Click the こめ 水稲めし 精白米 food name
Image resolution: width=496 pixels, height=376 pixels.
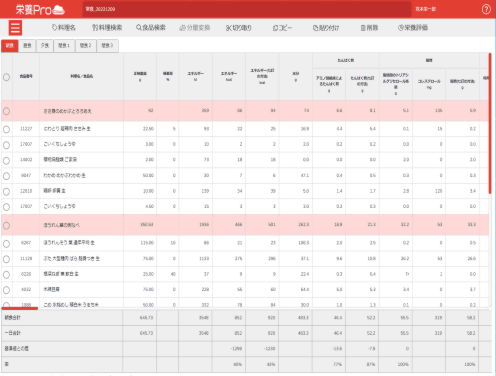click(x=71, y=305)
